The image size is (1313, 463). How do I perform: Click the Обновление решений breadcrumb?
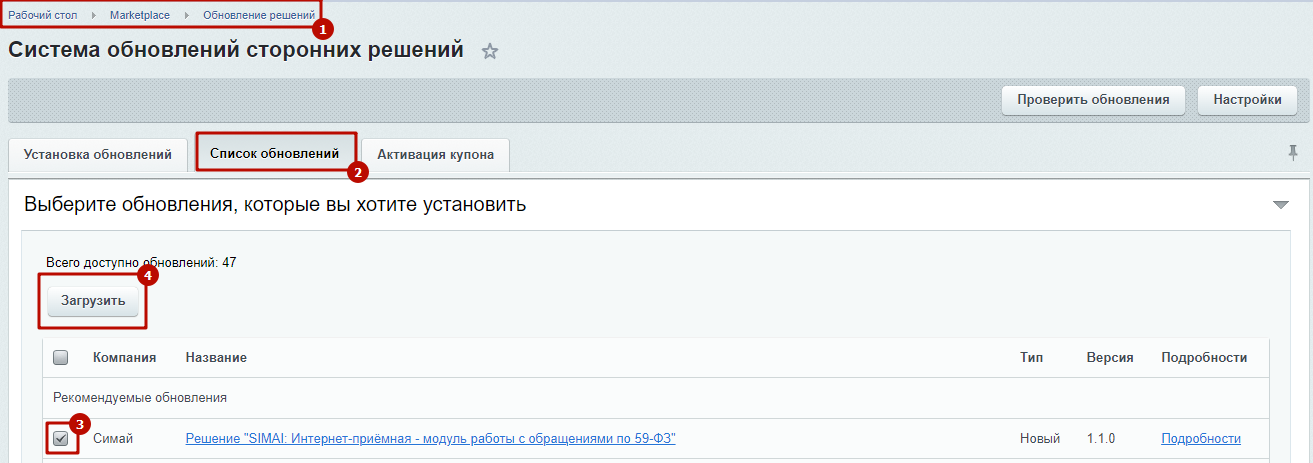point(259,16)
